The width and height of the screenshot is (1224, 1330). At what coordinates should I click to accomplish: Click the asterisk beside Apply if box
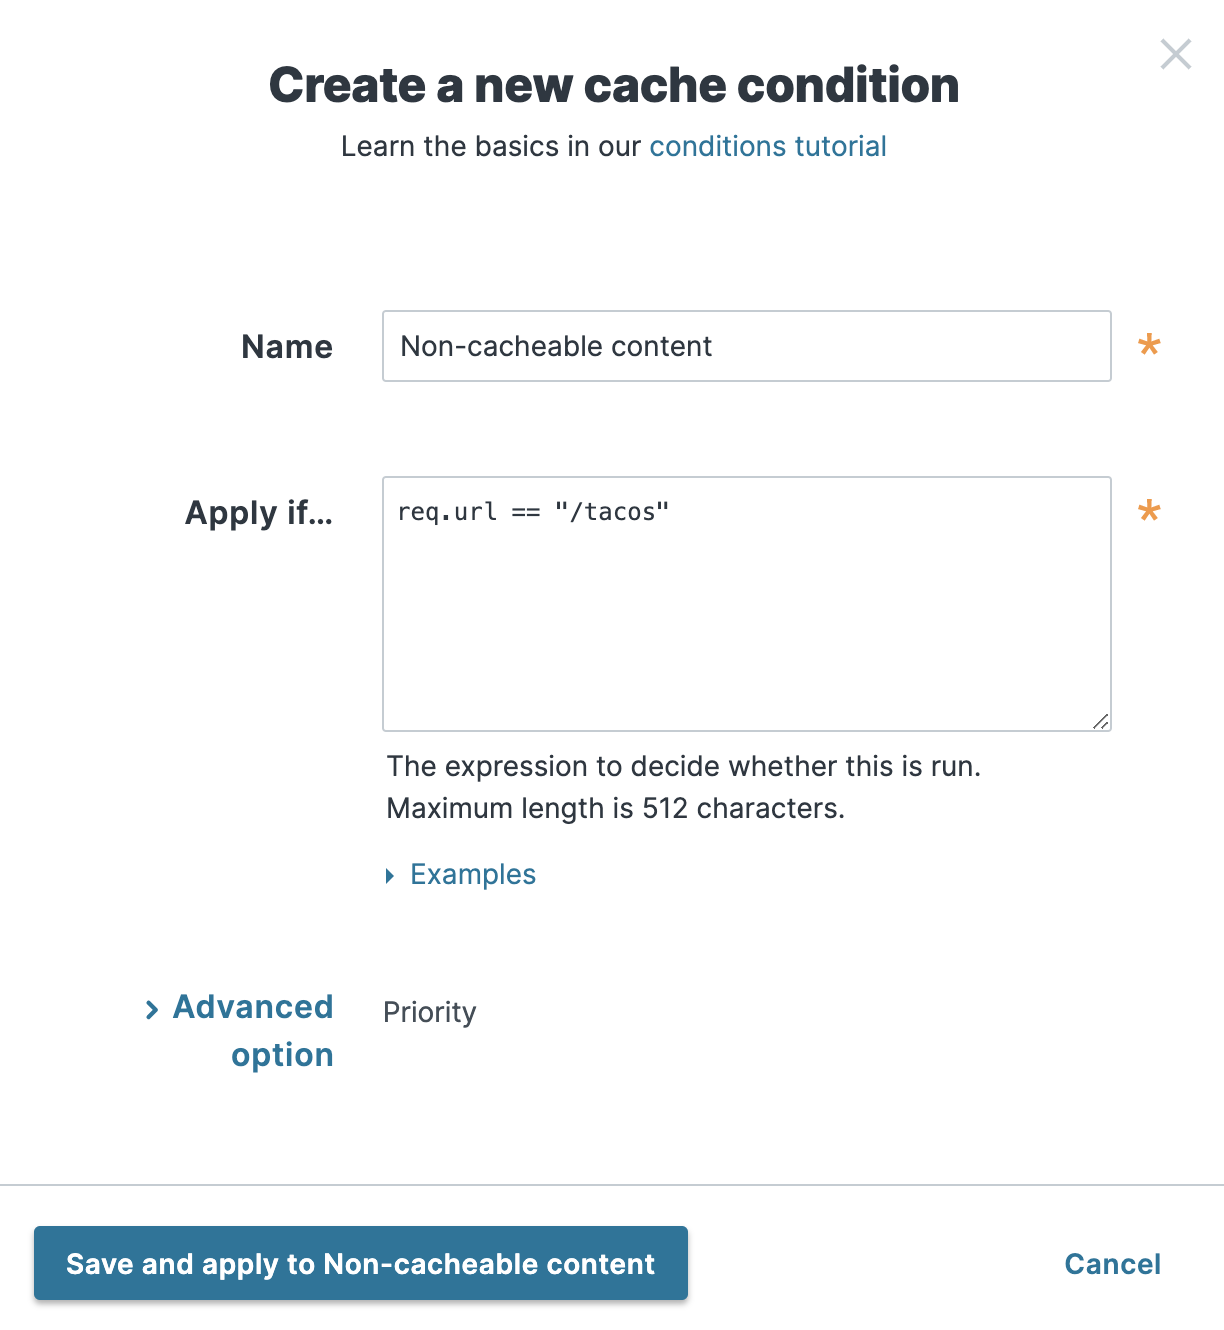(x=1150, y=511)
